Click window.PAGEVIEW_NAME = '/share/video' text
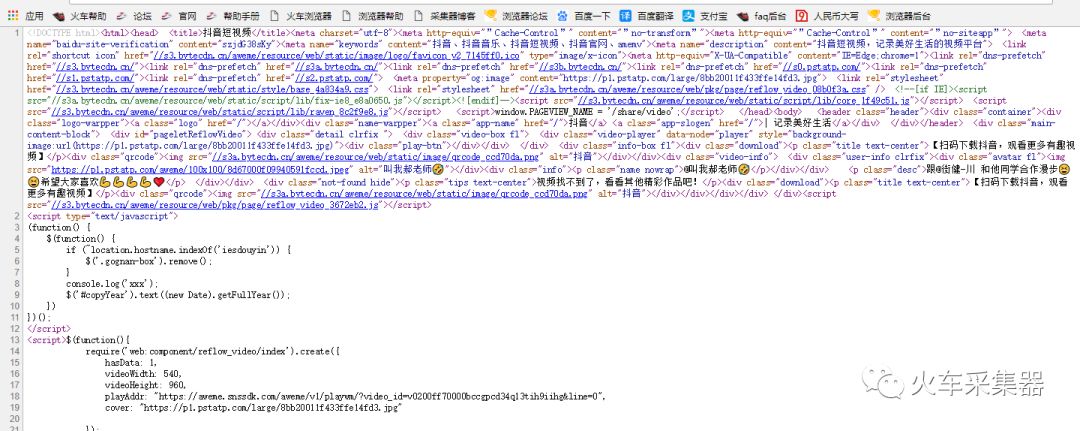The width and height of the screenshot is (1080, 431). [588, 112]
